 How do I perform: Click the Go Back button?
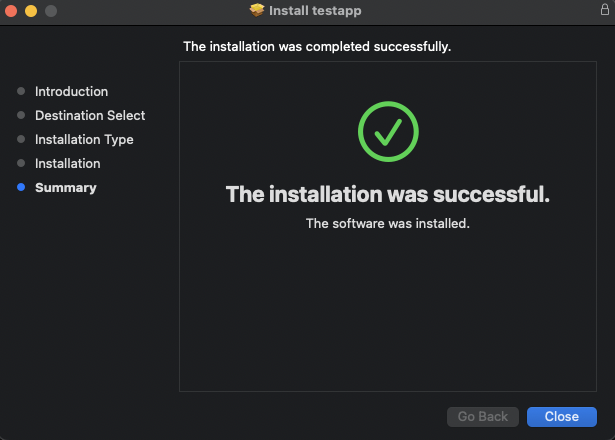coord(483,416)
